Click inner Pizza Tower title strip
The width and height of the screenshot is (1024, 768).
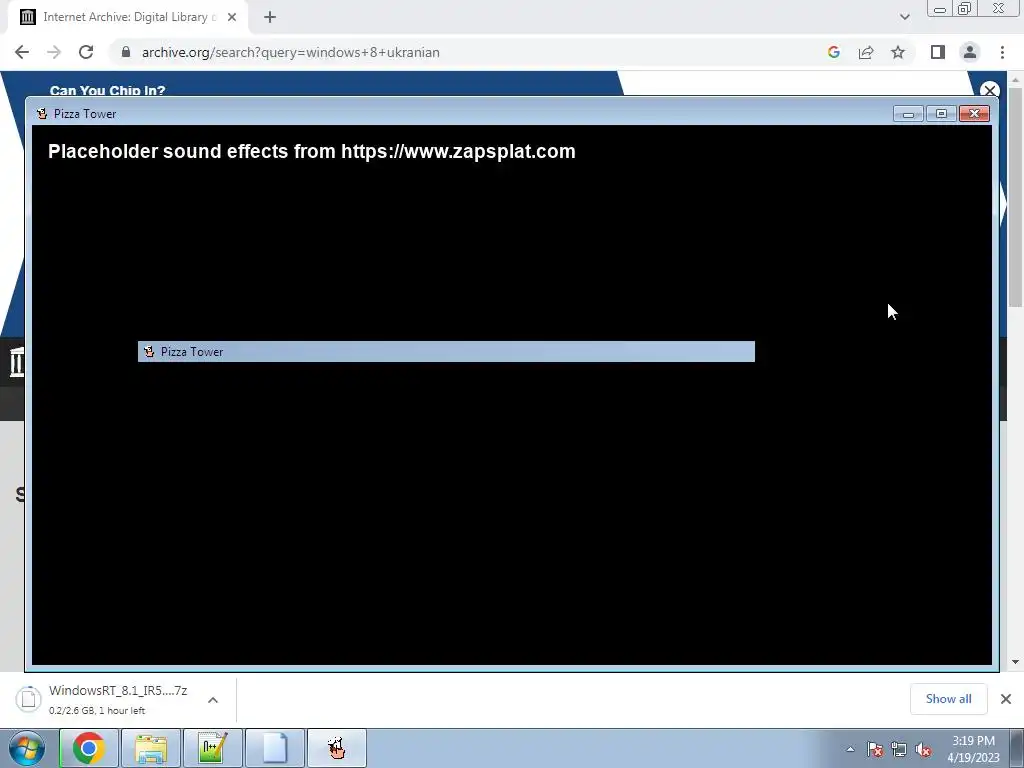[x=446, y=351]
